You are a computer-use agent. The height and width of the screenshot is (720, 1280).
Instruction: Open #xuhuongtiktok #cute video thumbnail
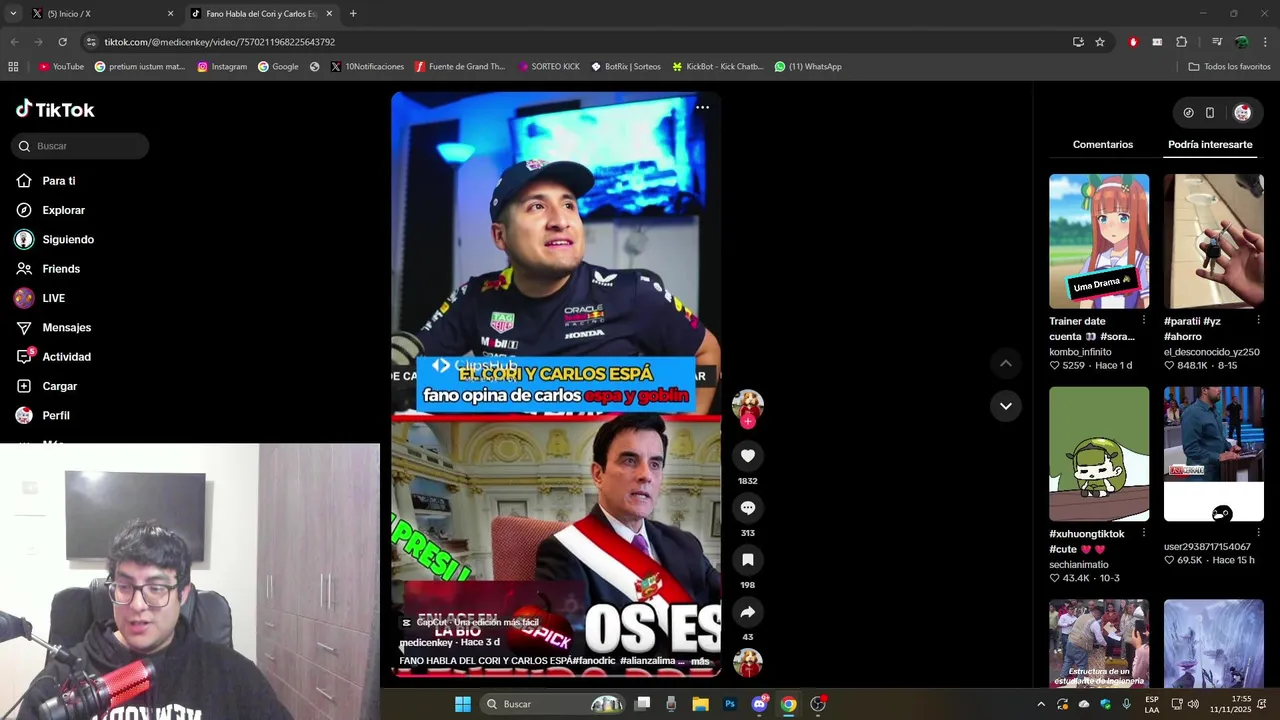(1099, 454)
